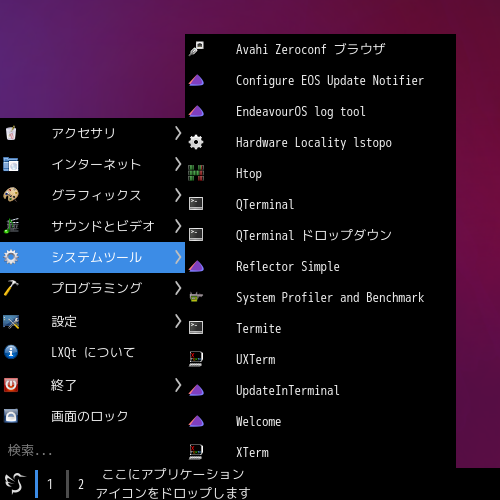Screen dimensions: 500x500
Task: Expand the アクセサリ submenu arrow
Action: click(178, 133)
